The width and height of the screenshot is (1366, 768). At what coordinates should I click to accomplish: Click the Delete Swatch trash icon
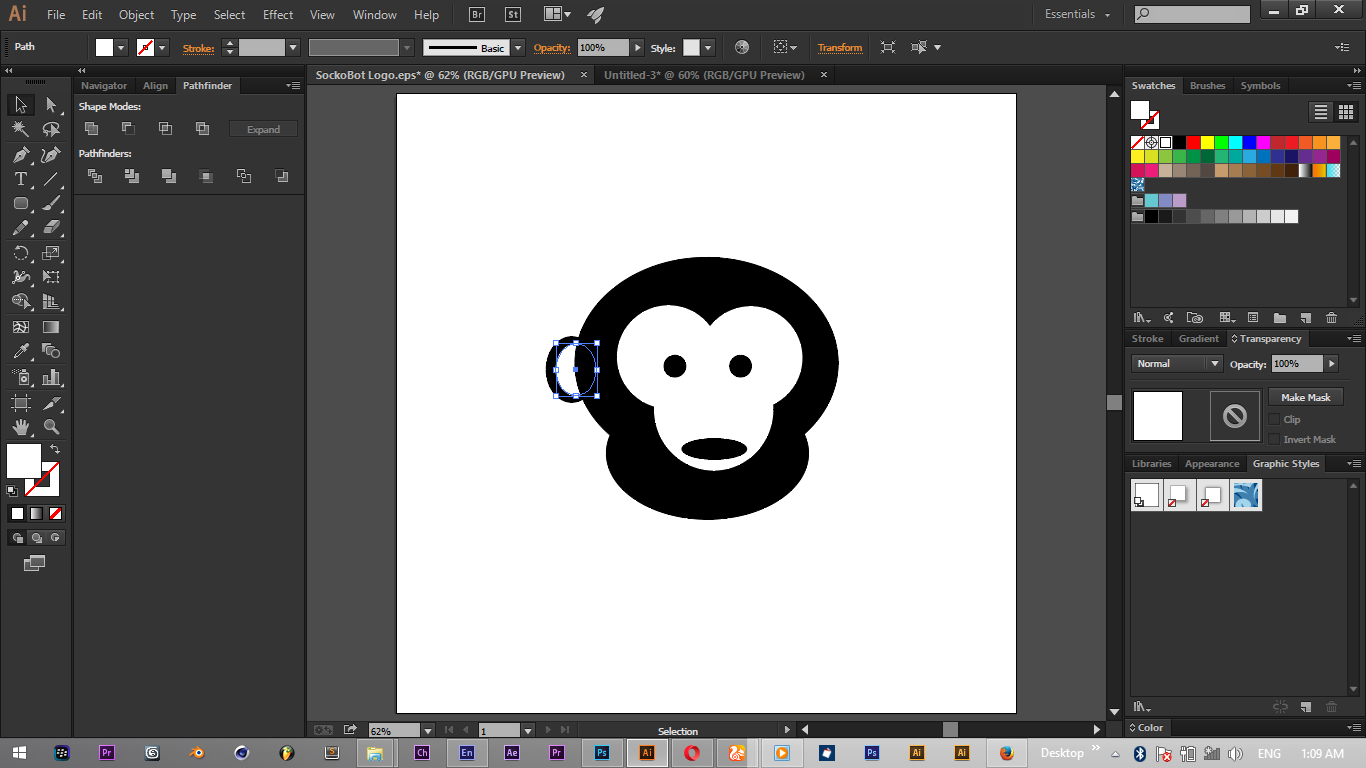1331,318
